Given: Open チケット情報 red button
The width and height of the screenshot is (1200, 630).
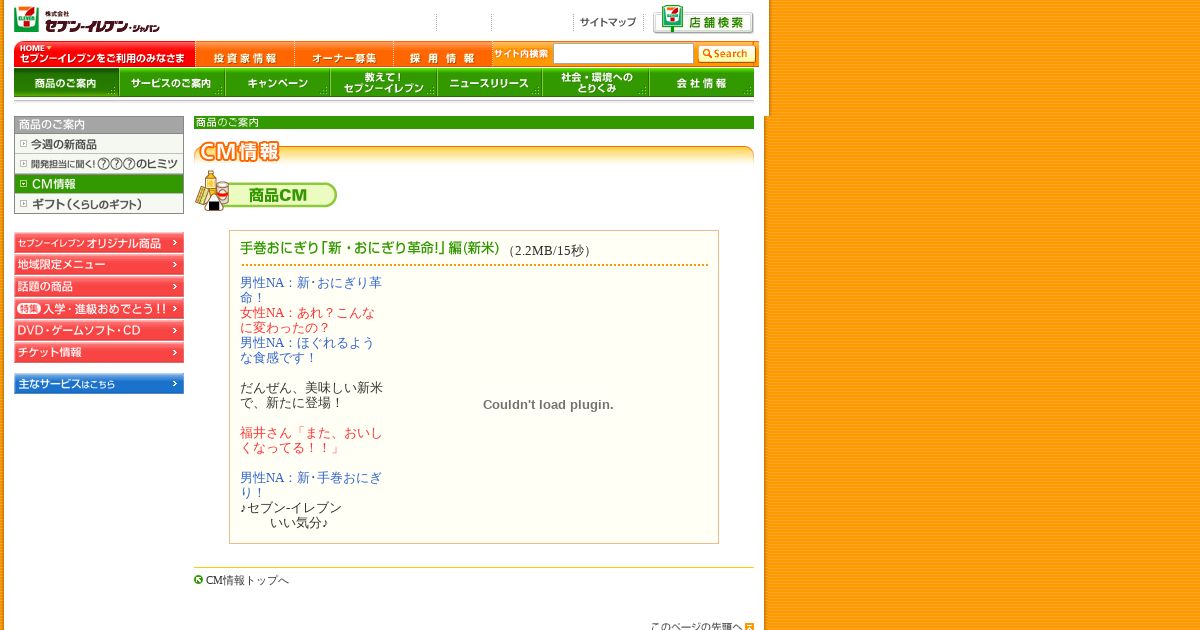Looking at the screenshot, I should point(99,353).
